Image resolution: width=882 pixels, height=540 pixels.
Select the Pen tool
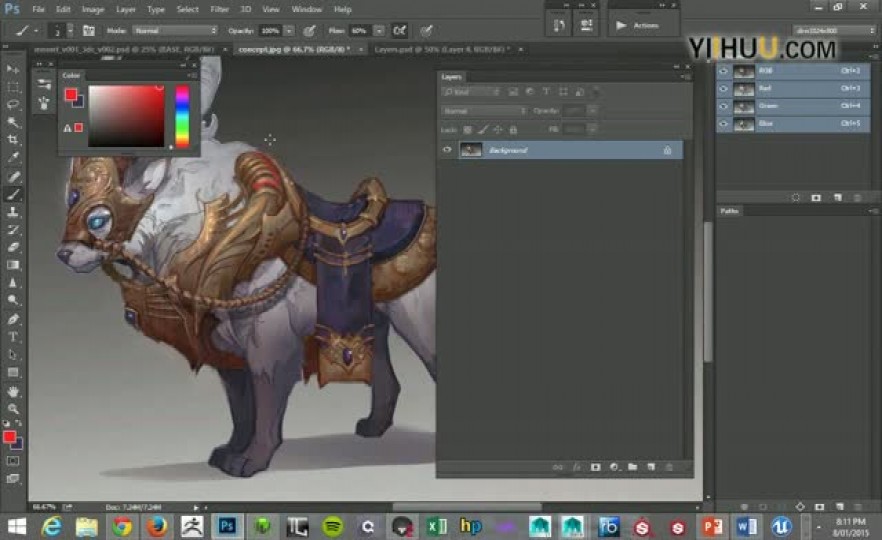click(12, 319)
